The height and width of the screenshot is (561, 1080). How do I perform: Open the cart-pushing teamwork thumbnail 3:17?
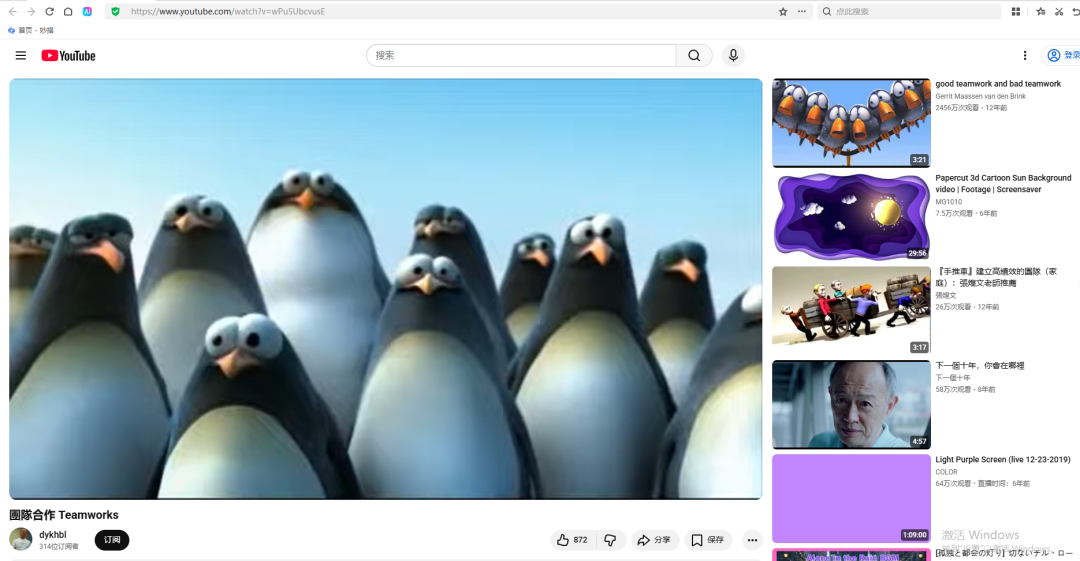[x=851, y=310]
